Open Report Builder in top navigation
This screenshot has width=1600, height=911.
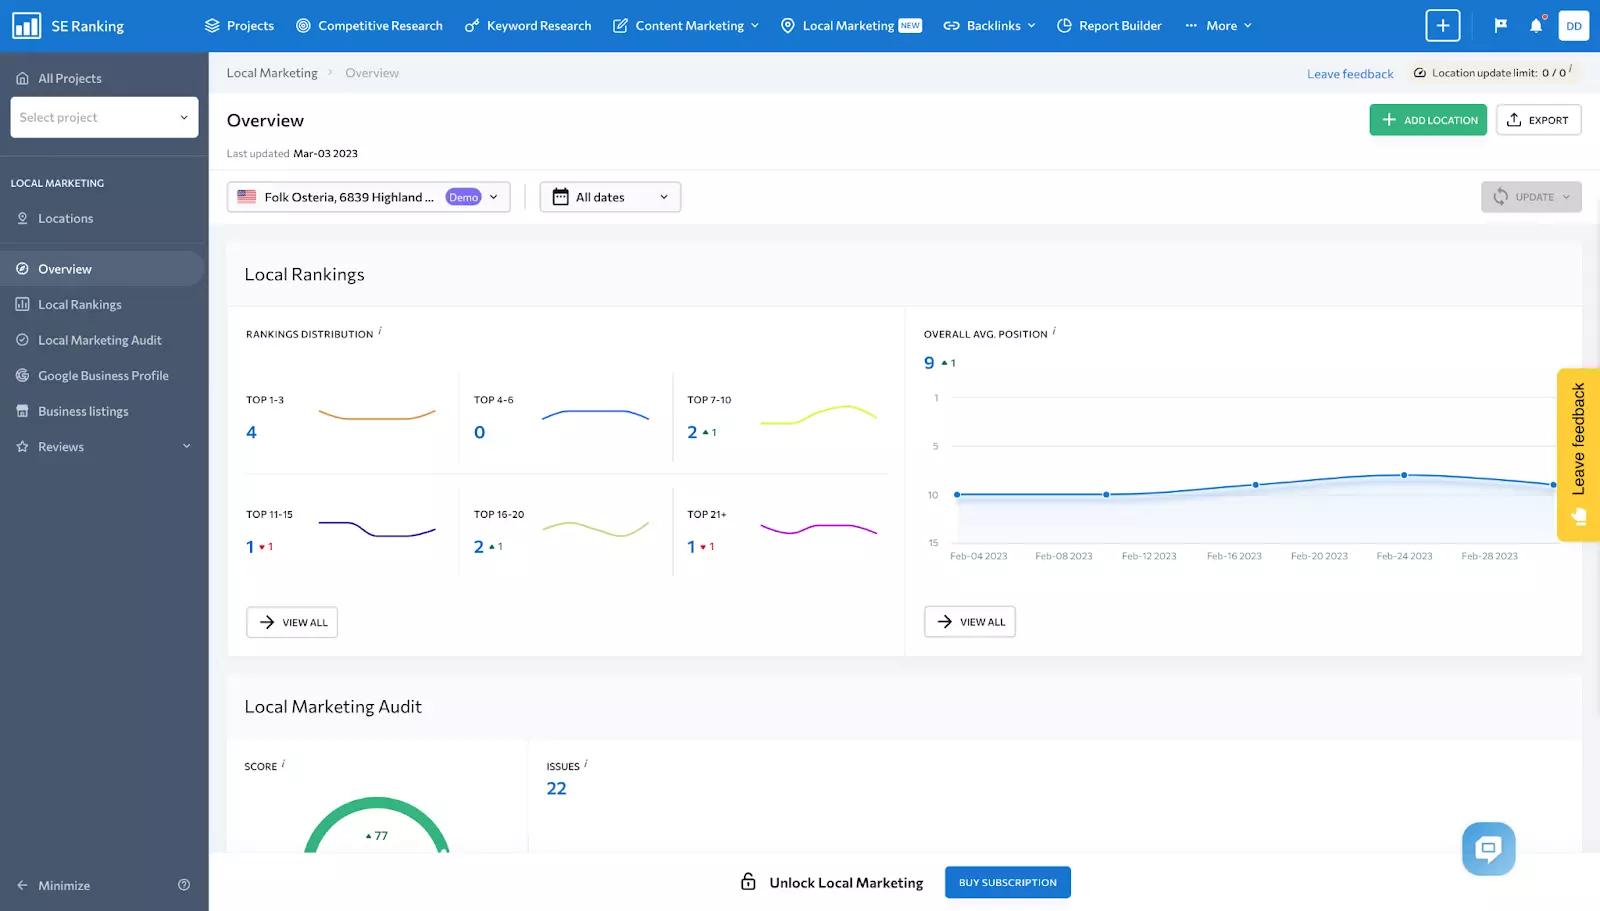click(x=1109, y=26)
